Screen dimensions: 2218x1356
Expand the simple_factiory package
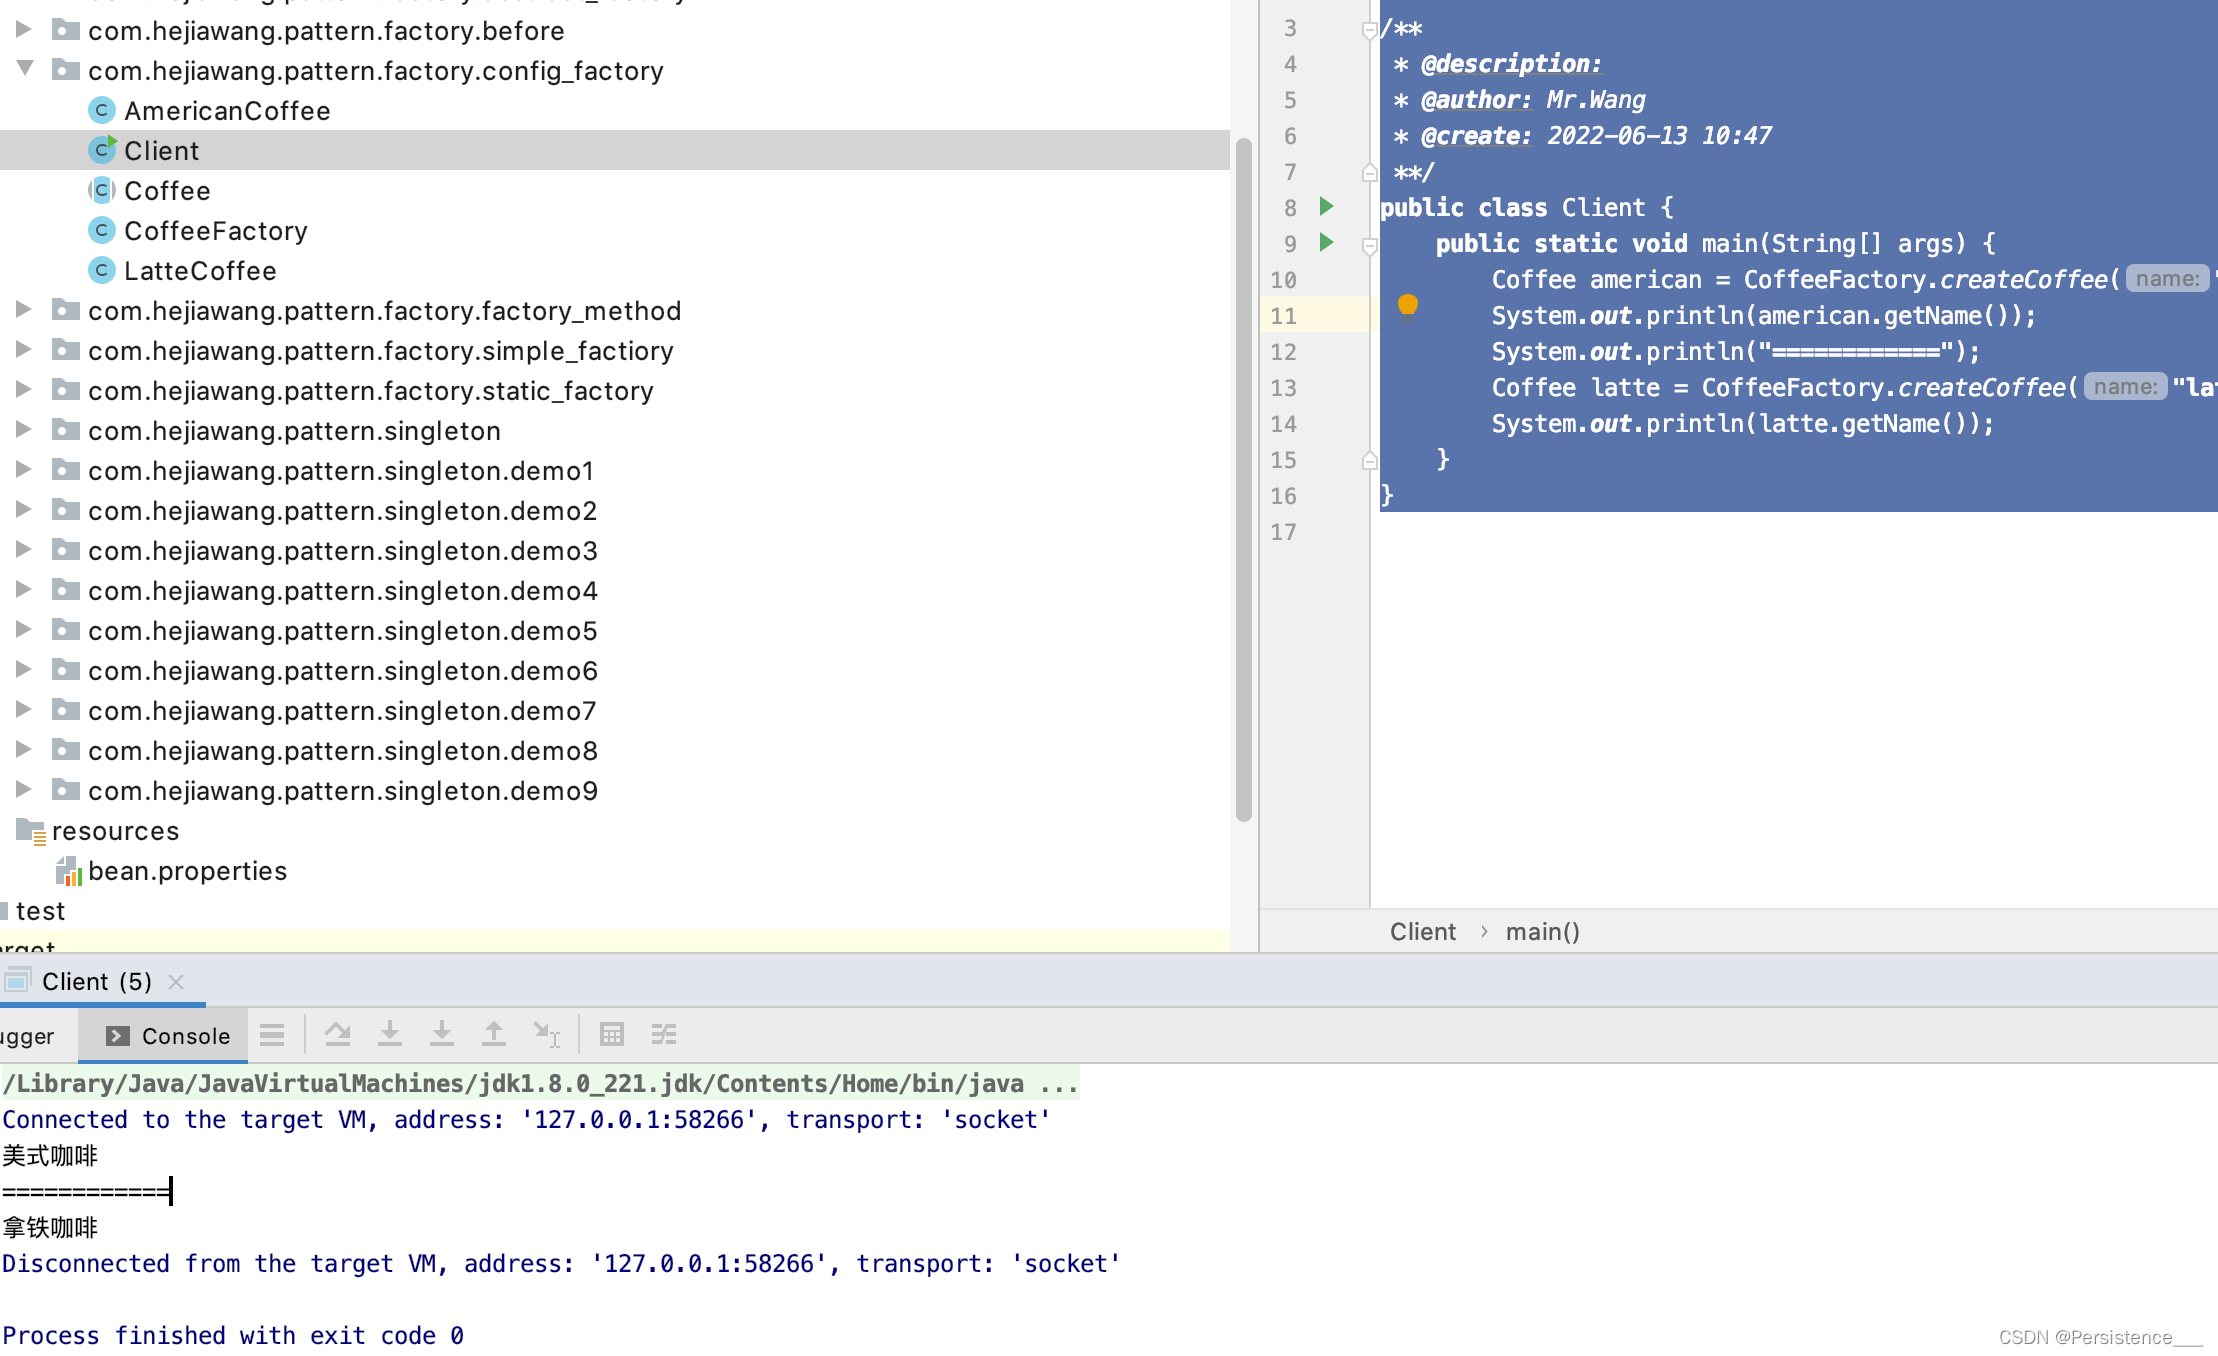pos(23,350)
